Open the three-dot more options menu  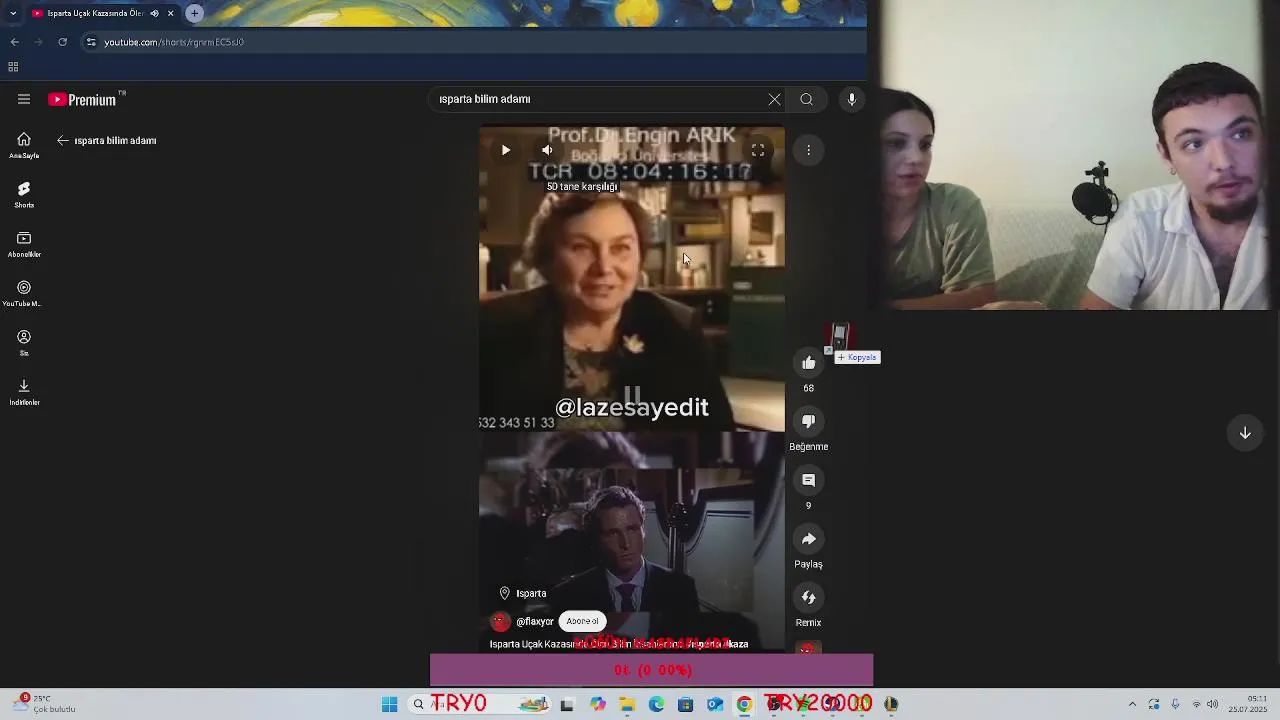coord(808,150)
